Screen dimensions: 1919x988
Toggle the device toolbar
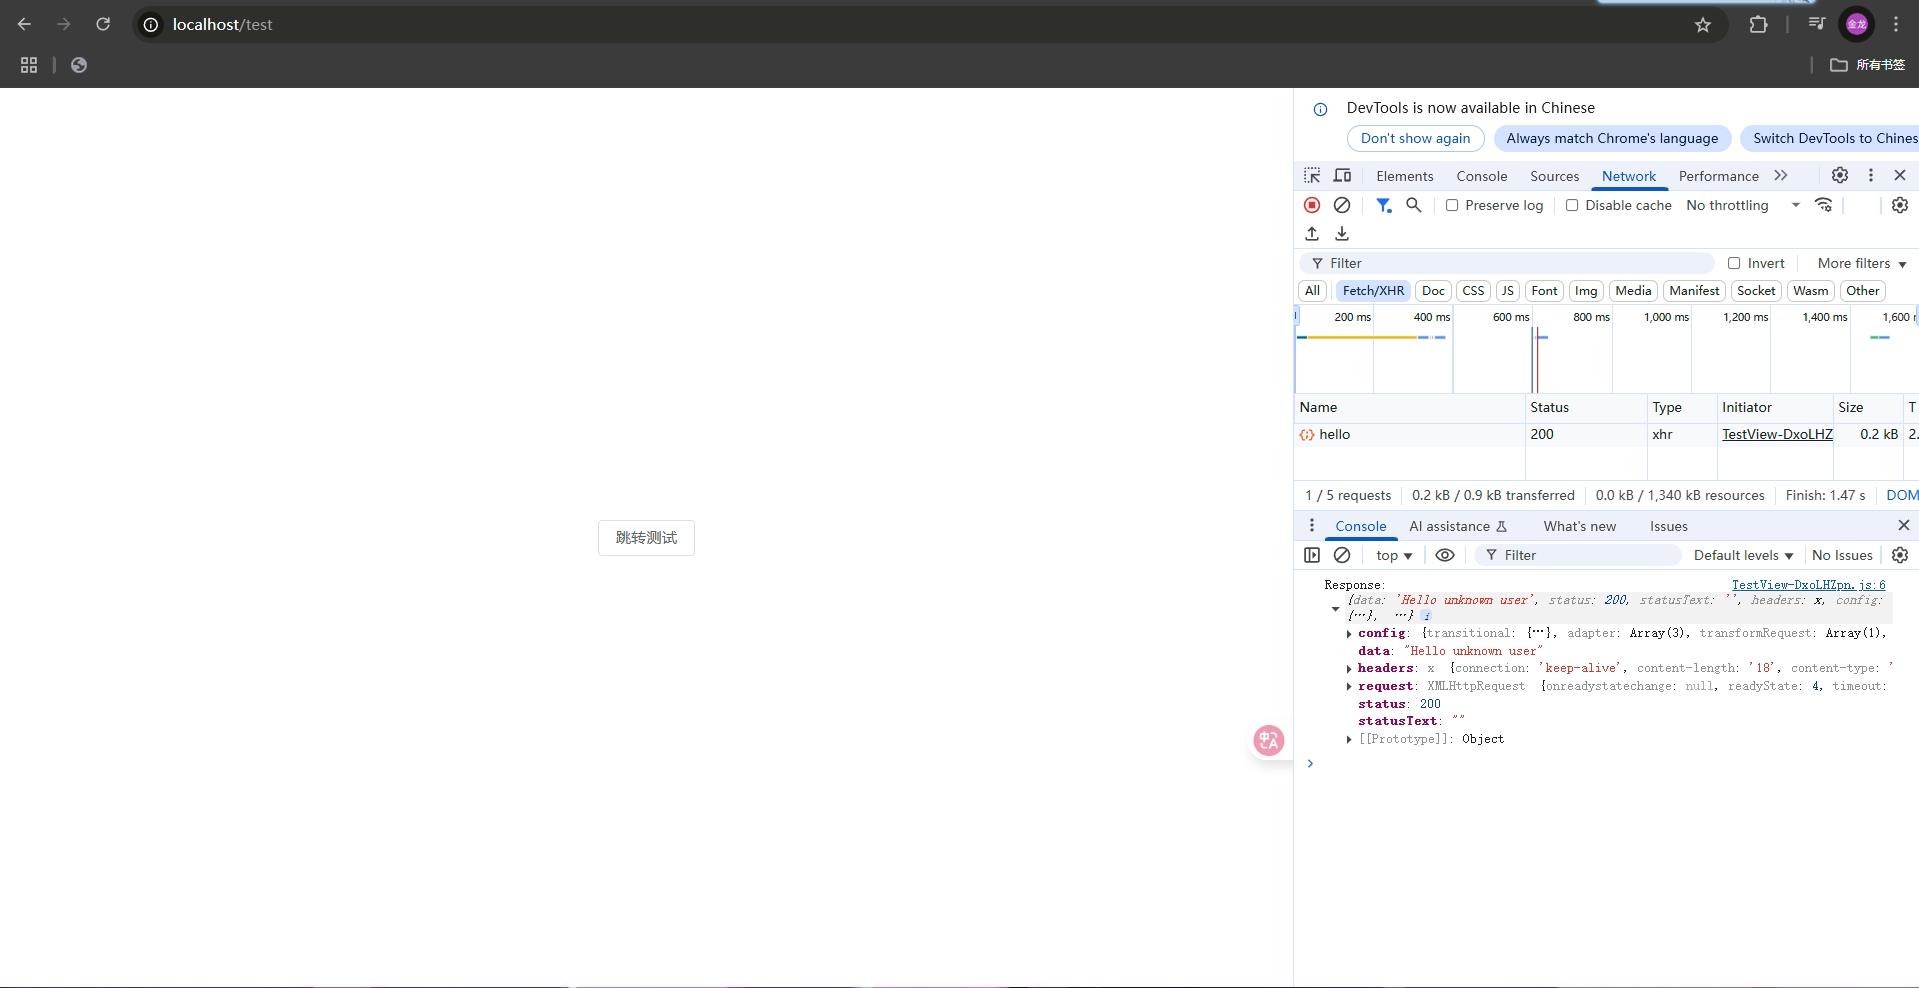click(x=1342, y=175)
